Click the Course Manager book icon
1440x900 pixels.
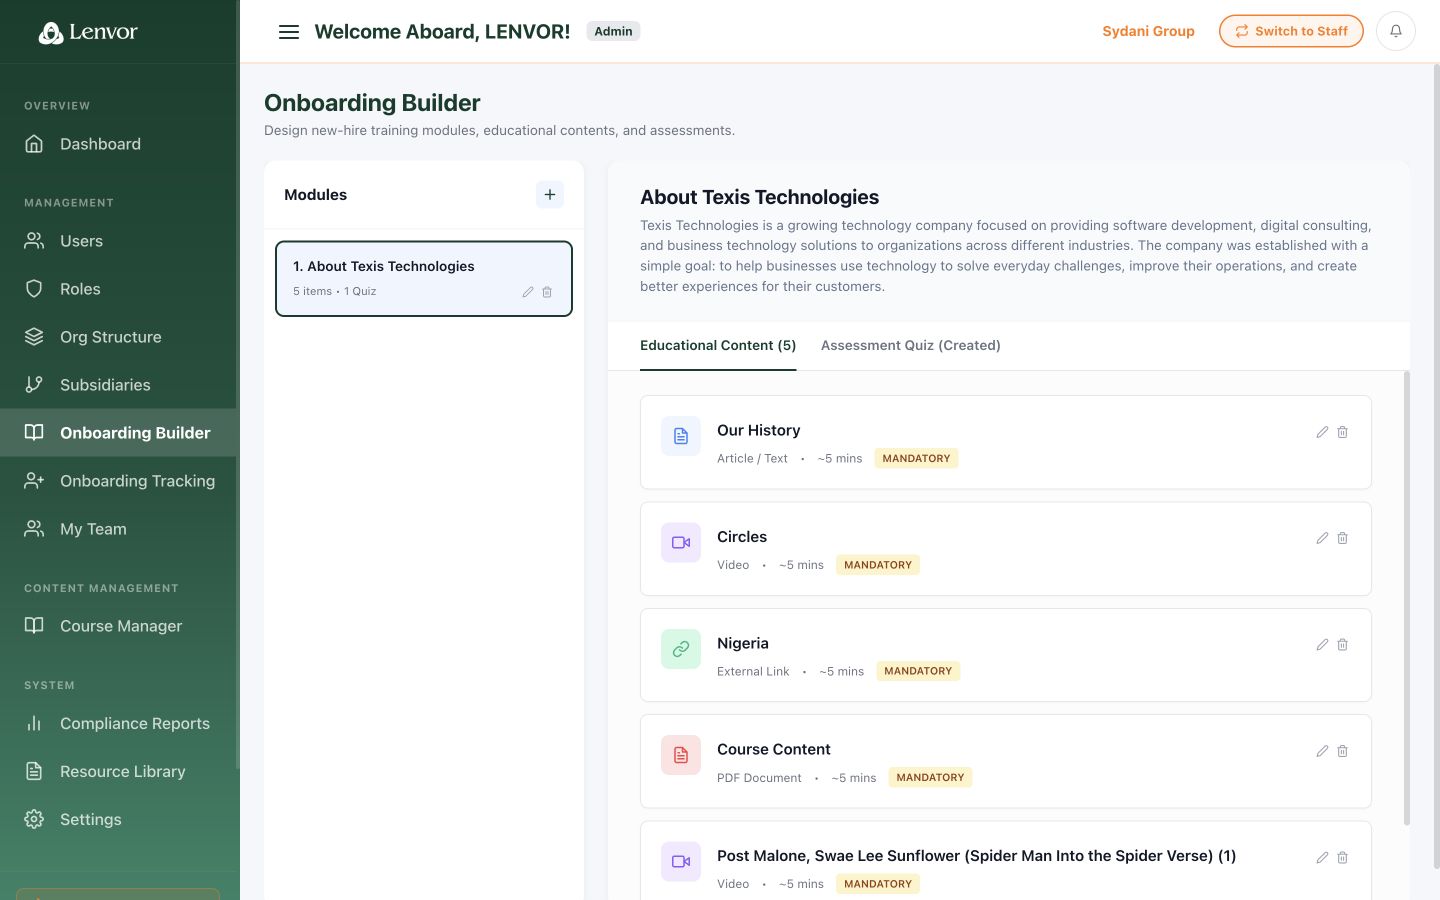pyautogui.click(x=34, y=626)
